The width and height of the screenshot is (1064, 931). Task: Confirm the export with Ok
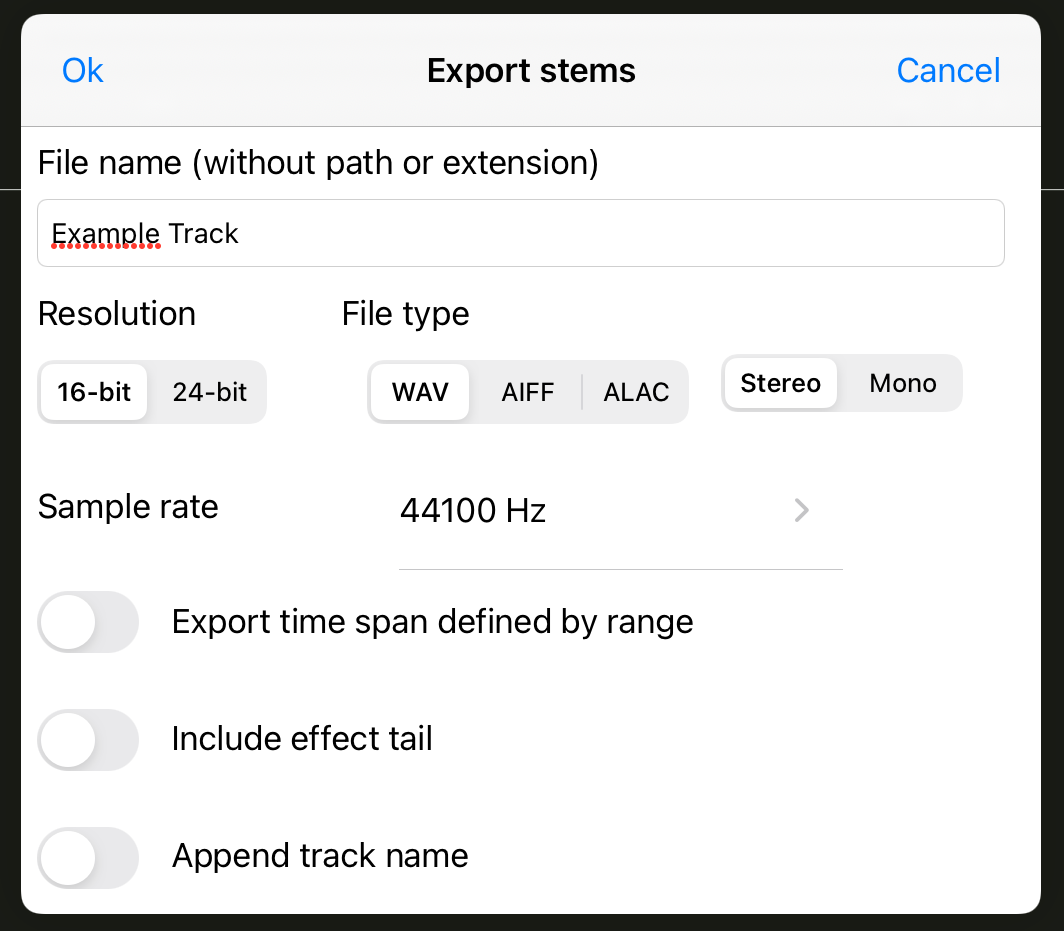click(x=83, y=71)
